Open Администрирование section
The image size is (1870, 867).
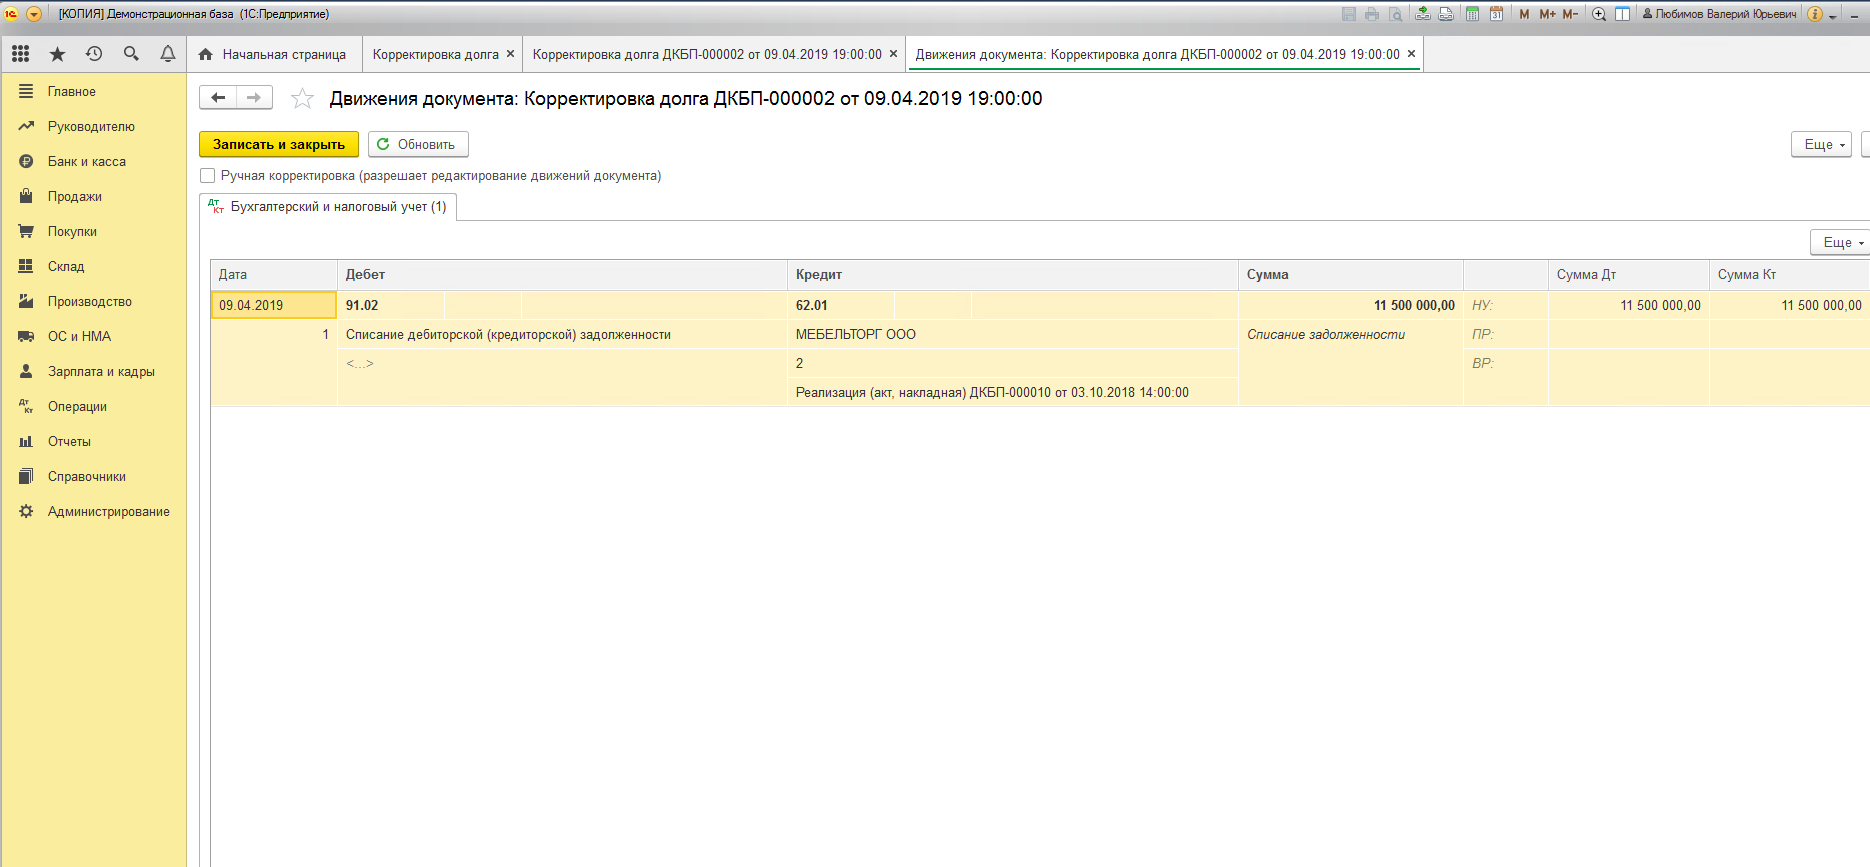93,511
